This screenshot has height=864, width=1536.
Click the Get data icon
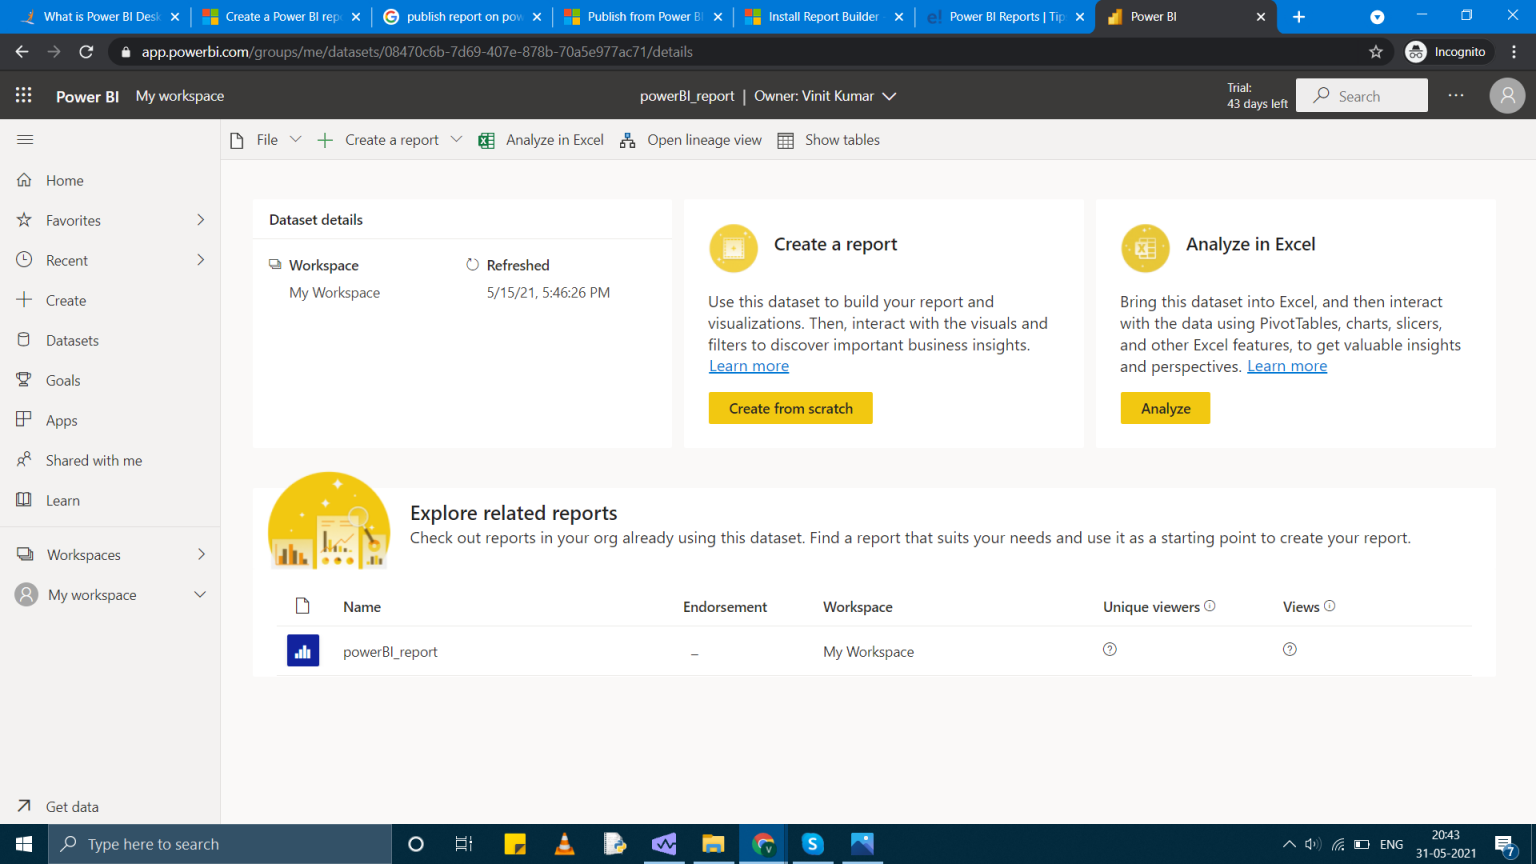pyautogui.click(x=25, y=806)
